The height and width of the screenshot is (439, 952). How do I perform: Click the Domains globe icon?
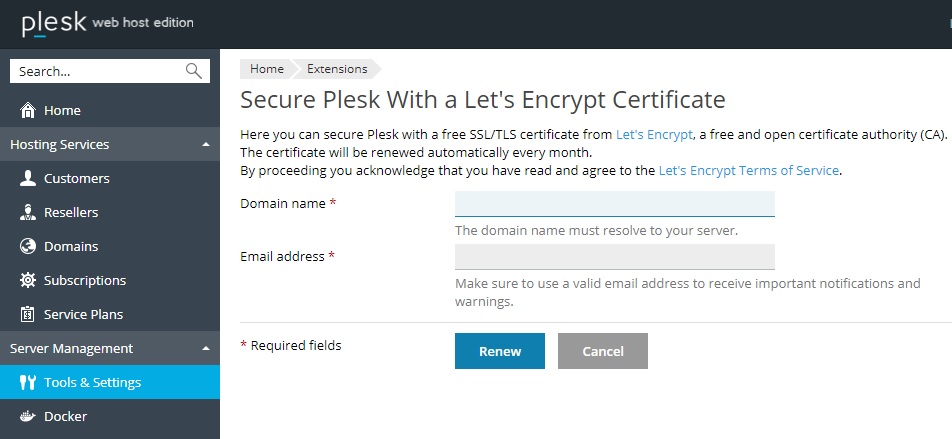pyautogui.click(x=28, y=246)
